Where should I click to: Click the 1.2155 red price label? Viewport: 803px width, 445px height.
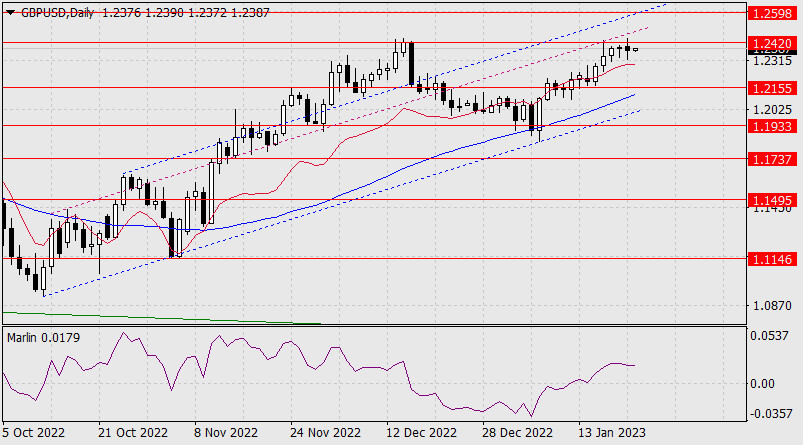772,88
